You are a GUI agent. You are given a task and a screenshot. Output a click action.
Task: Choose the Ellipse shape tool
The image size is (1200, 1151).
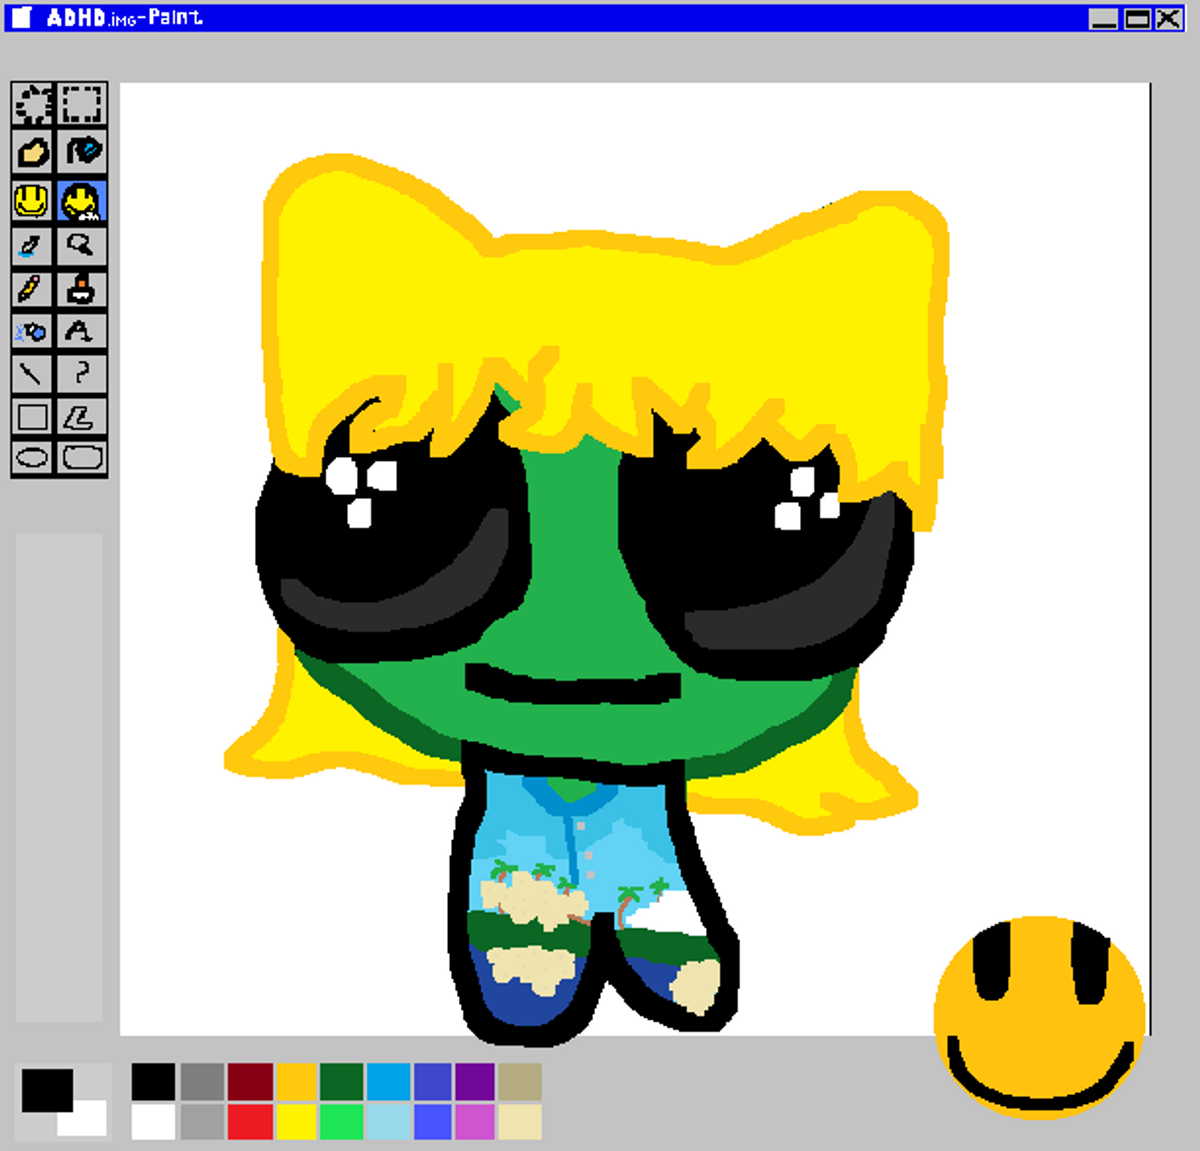click(x=33, y=458)
